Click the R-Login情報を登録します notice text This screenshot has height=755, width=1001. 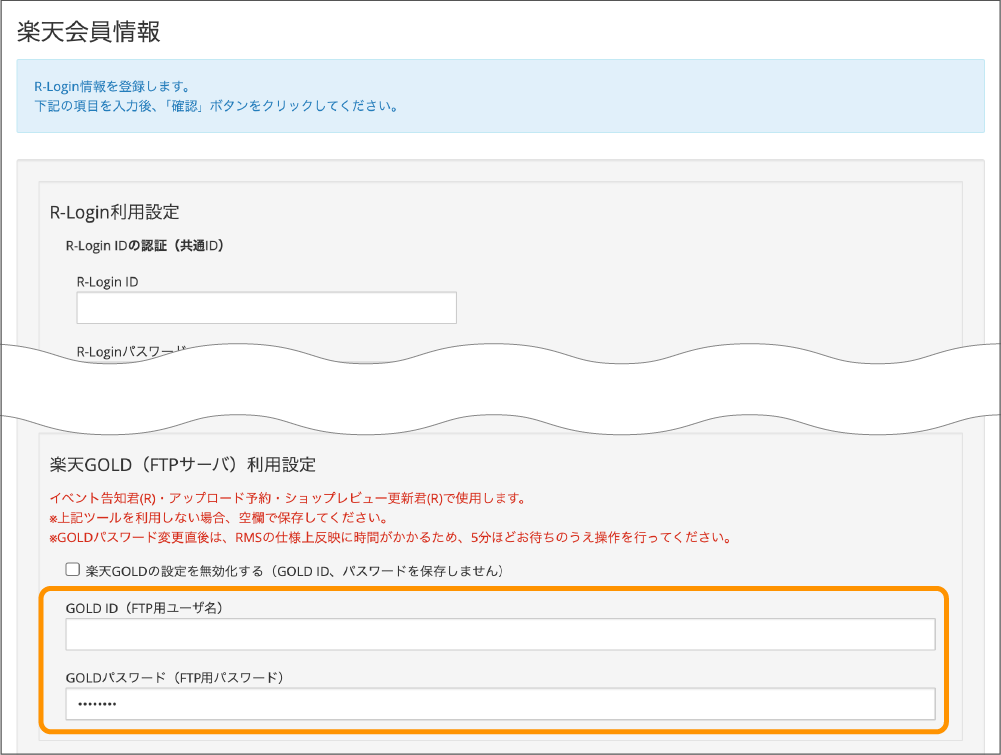click(x=112, y=86)
